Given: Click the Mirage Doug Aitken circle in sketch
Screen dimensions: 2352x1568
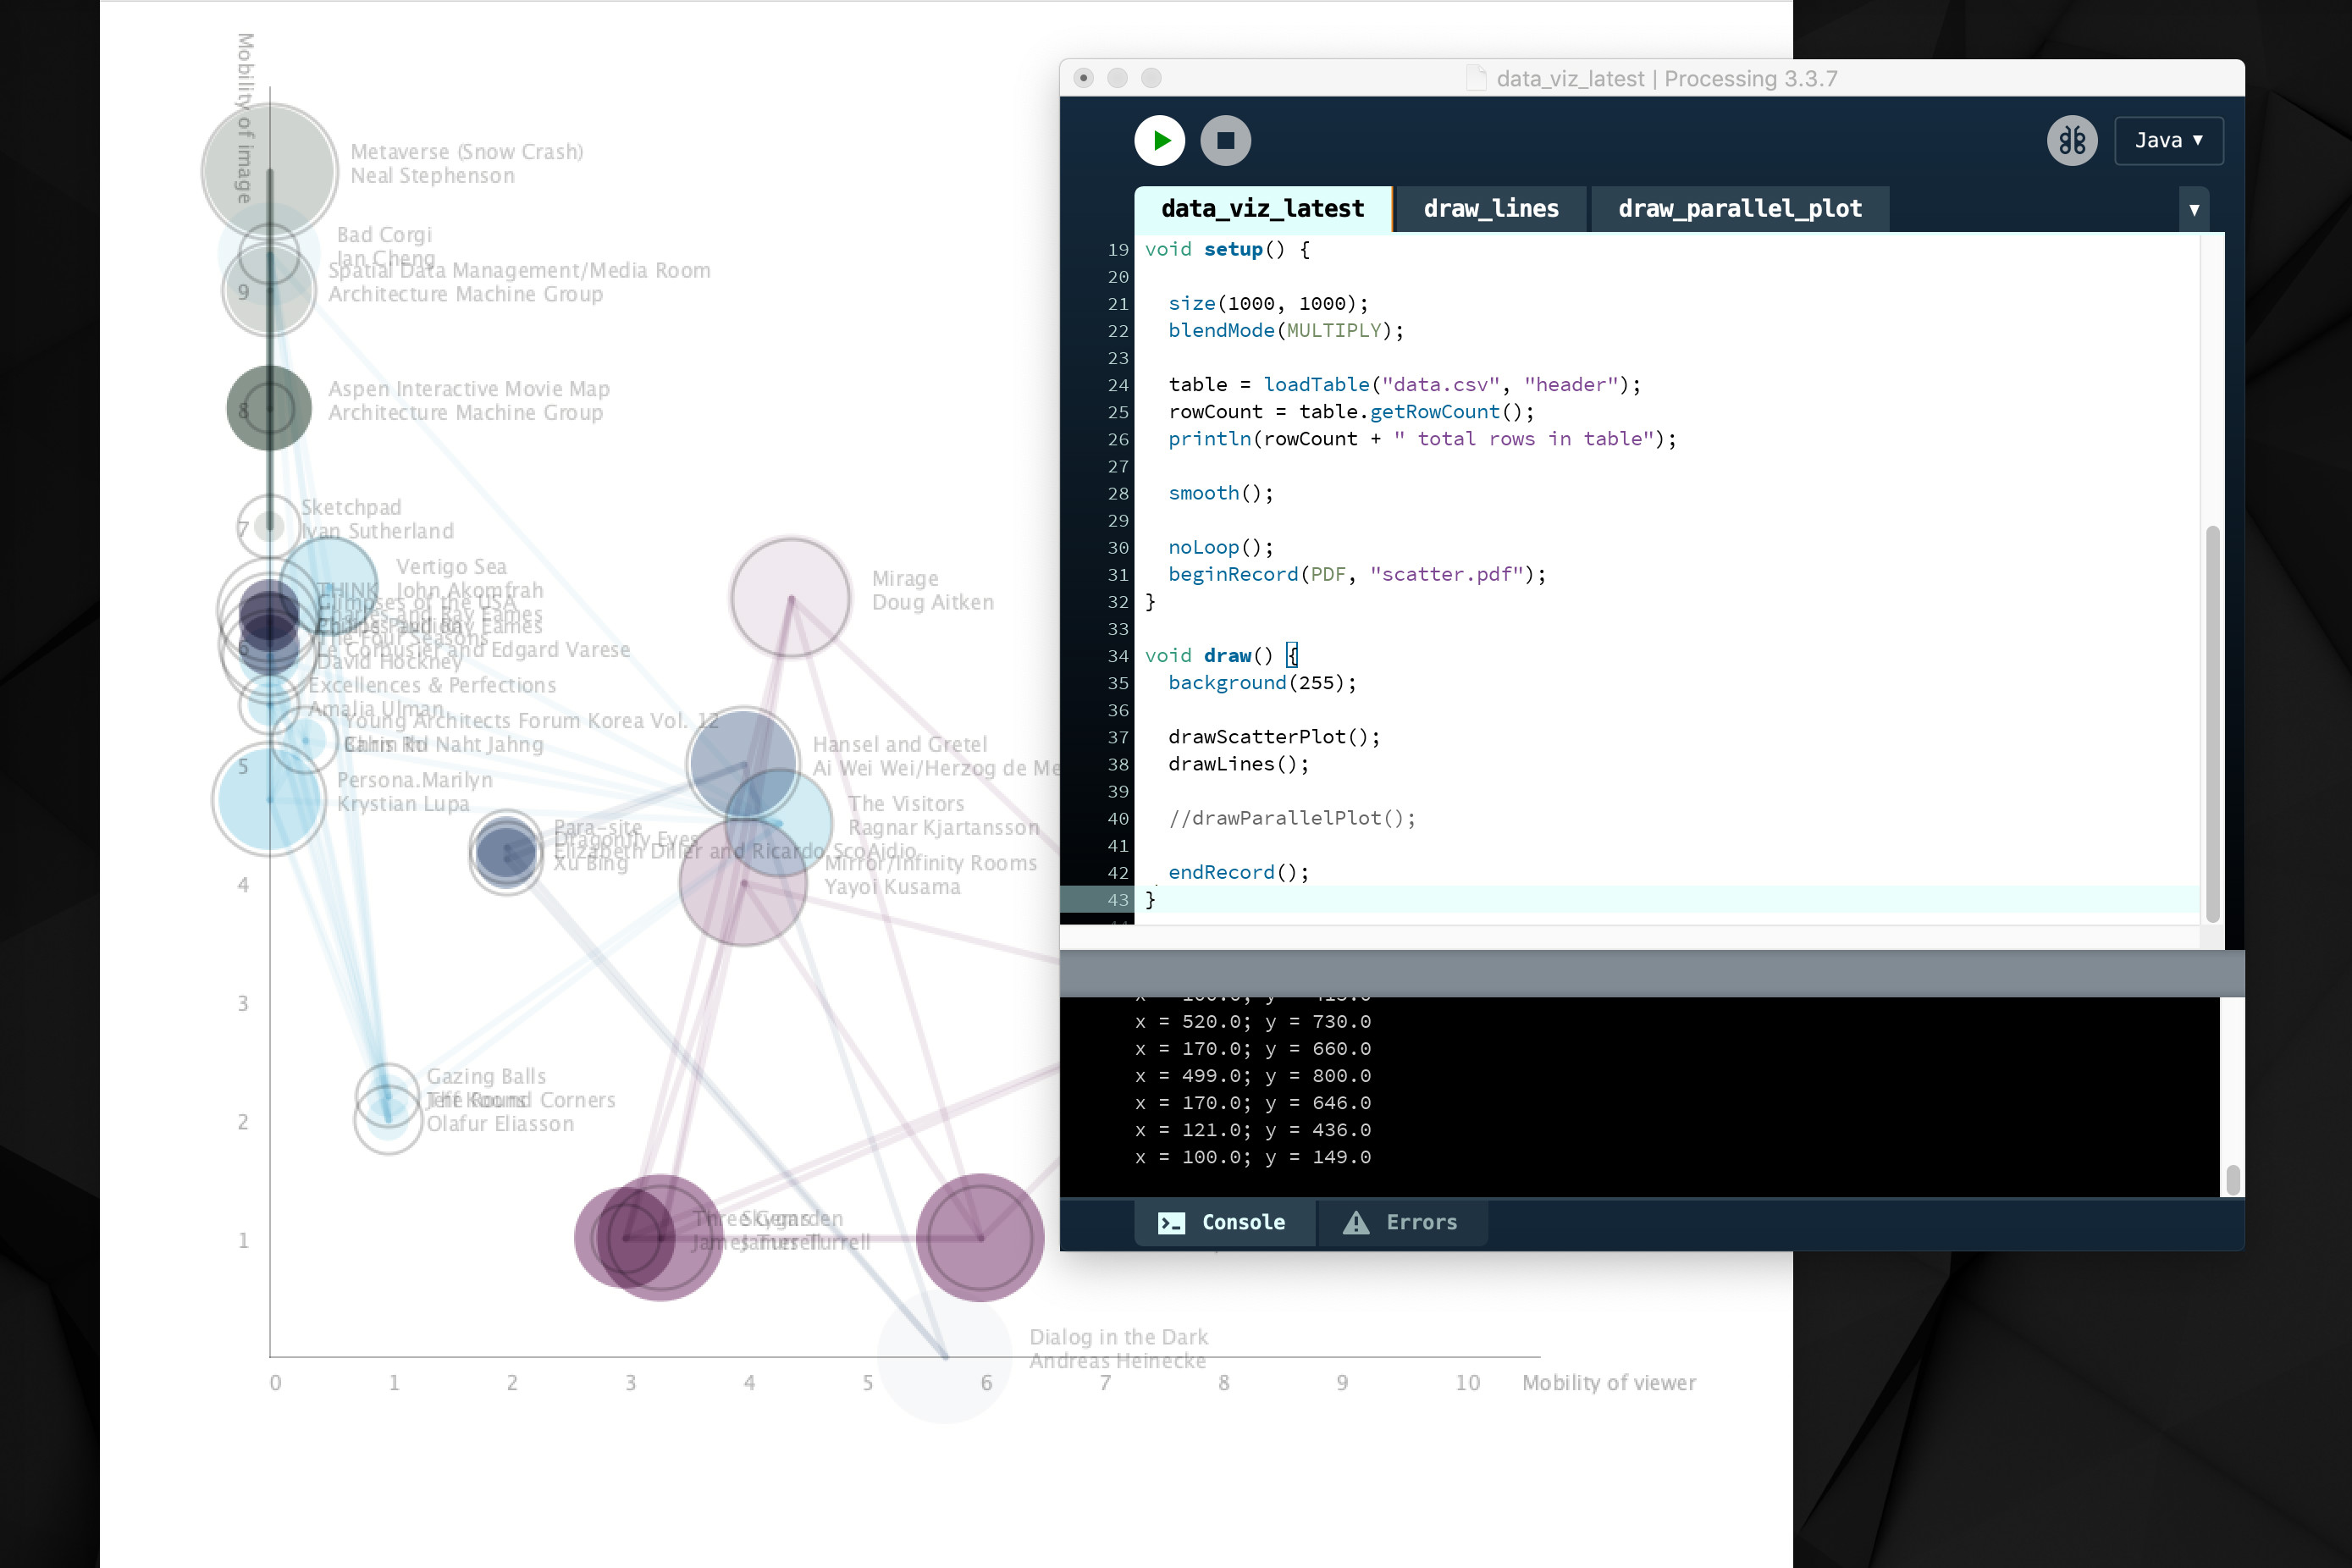Looking at the screenshot, I should click(790, 597).
